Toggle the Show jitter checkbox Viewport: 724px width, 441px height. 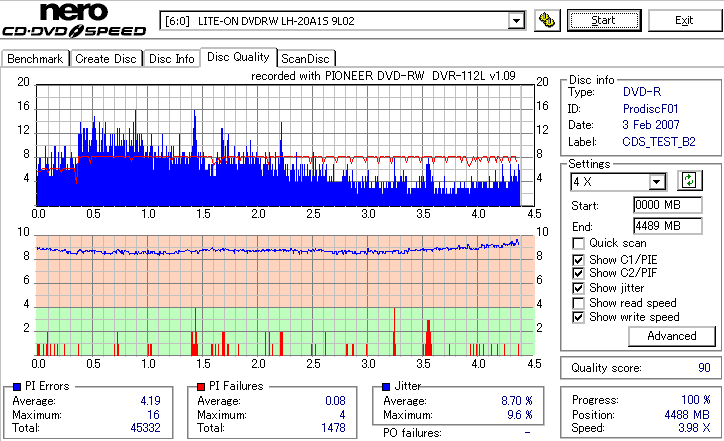[x=578, y=288]
